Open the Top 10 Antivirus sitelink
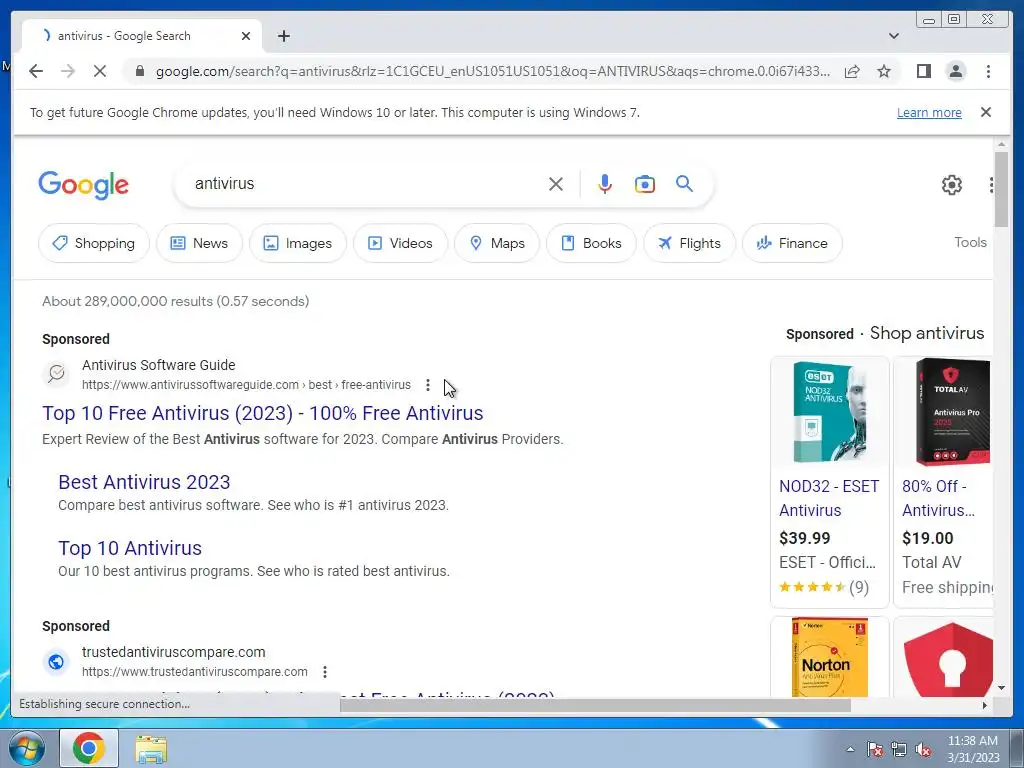 pyautogui.click(x=130, y=548)
